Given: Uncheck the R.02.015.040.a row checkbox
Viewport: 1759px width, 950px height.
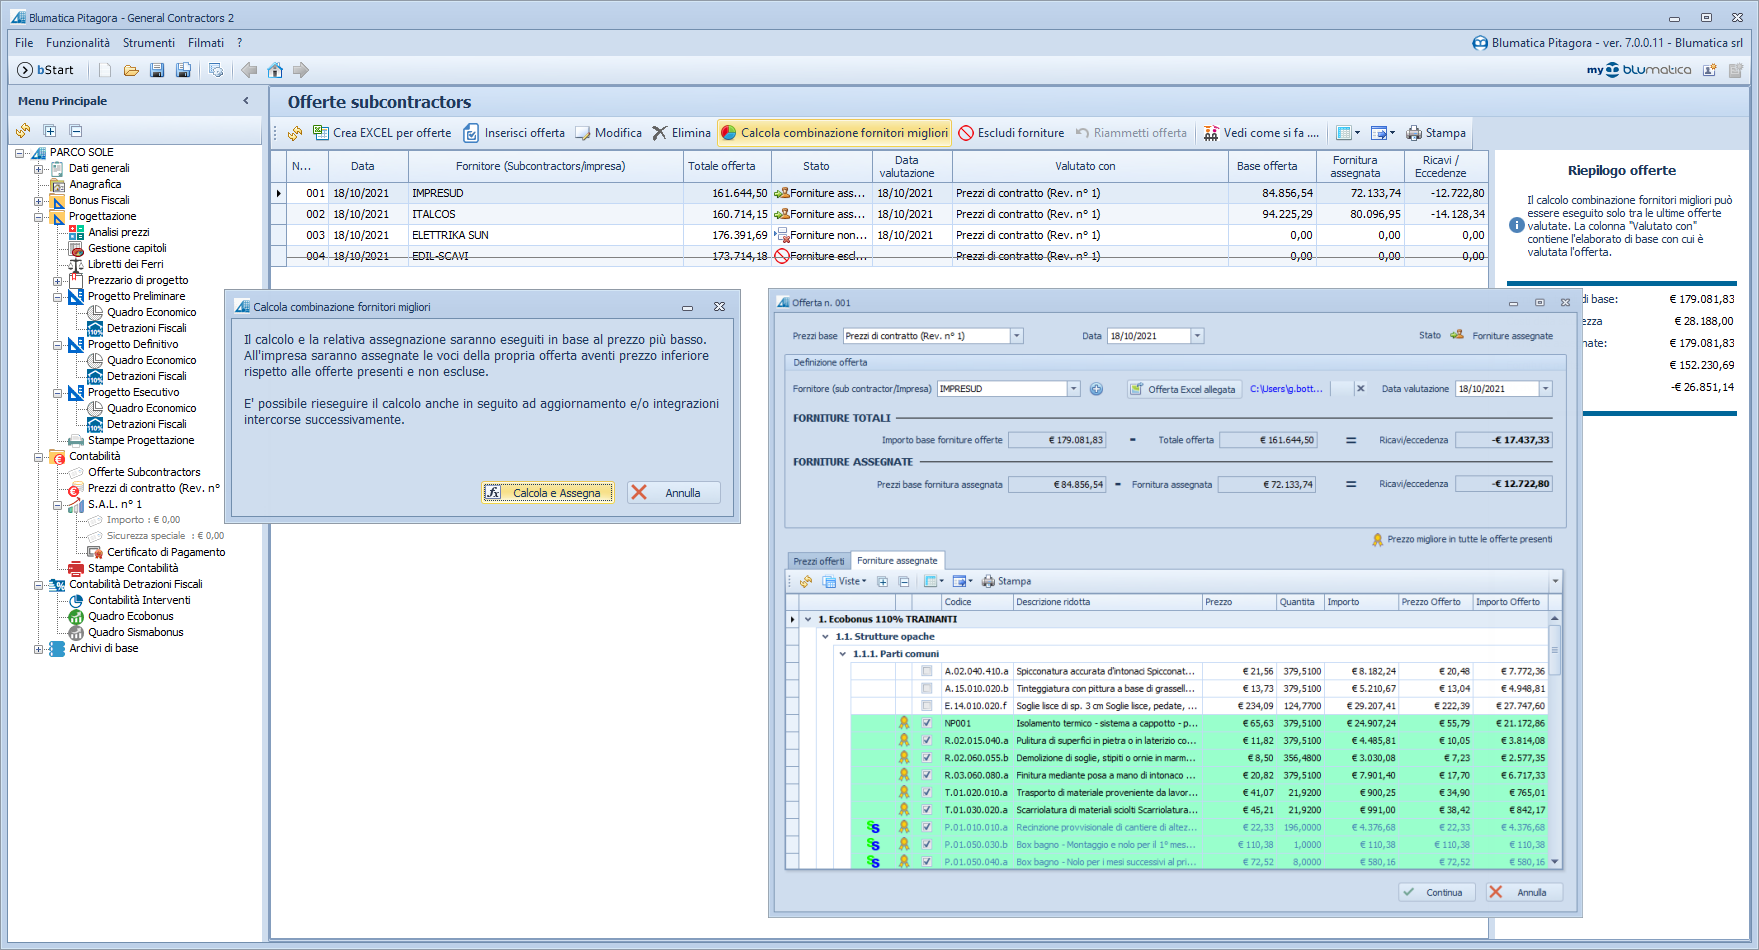Looking at the screenshot, I should click(x=927, y=740).
